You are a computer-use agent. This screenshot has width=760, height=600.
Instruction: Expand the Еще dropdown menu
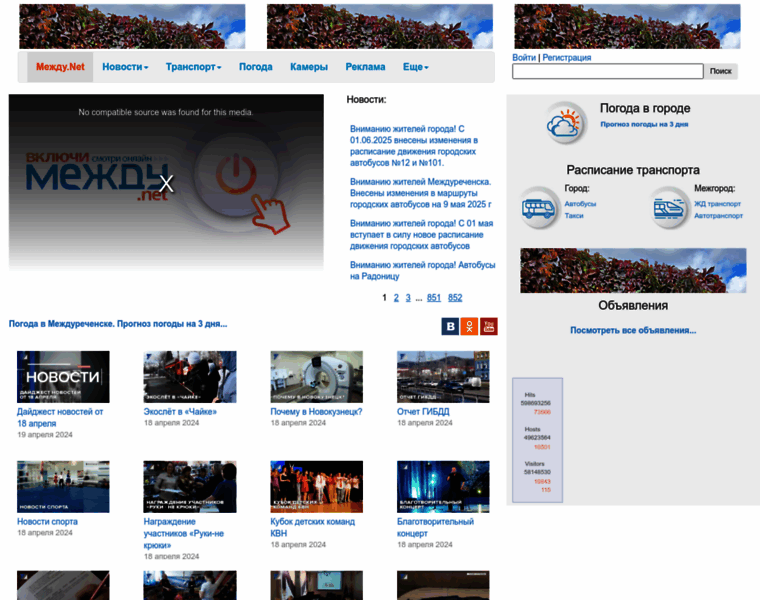pos(415,67)
